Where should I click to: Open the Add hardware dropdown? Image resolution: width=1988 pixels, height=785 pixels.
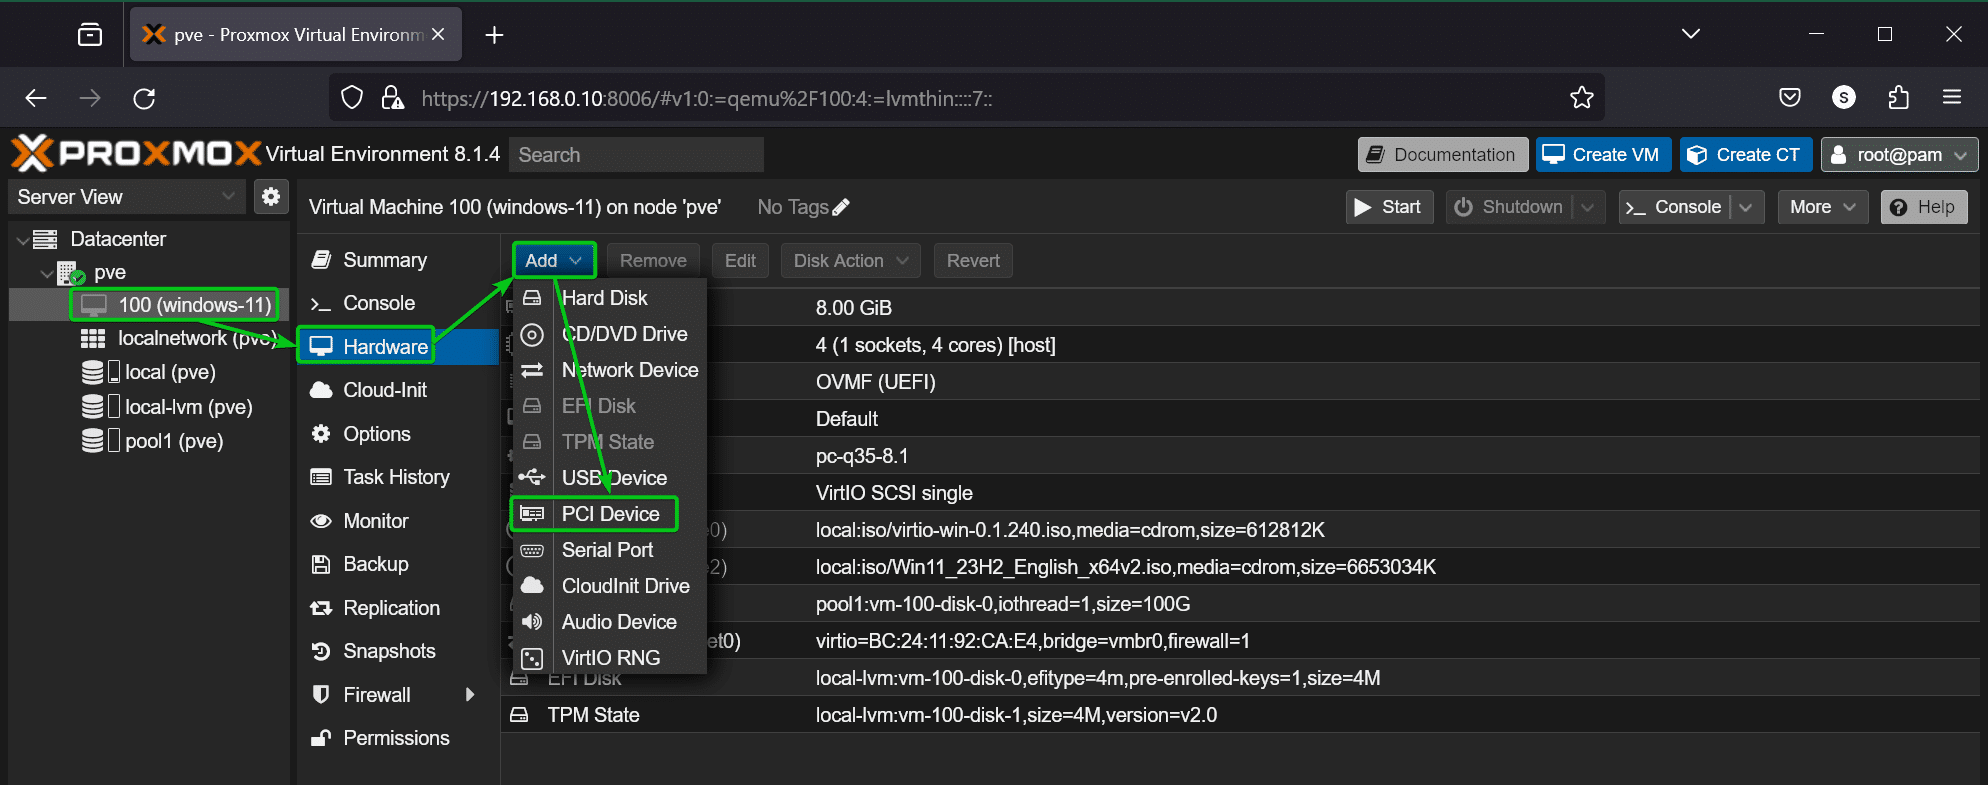tap(554, 261)
